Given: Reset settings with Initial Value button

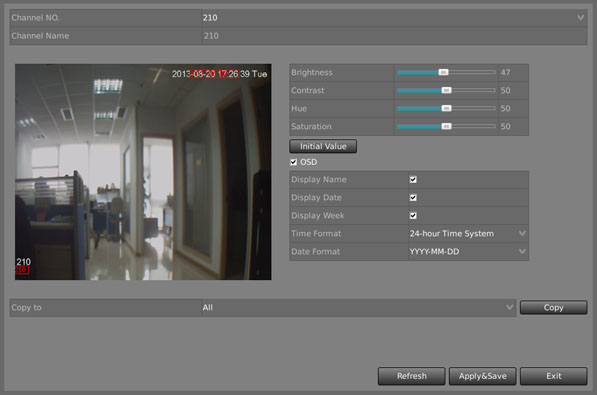Looking at the screenshot, I should coord(323,146).
